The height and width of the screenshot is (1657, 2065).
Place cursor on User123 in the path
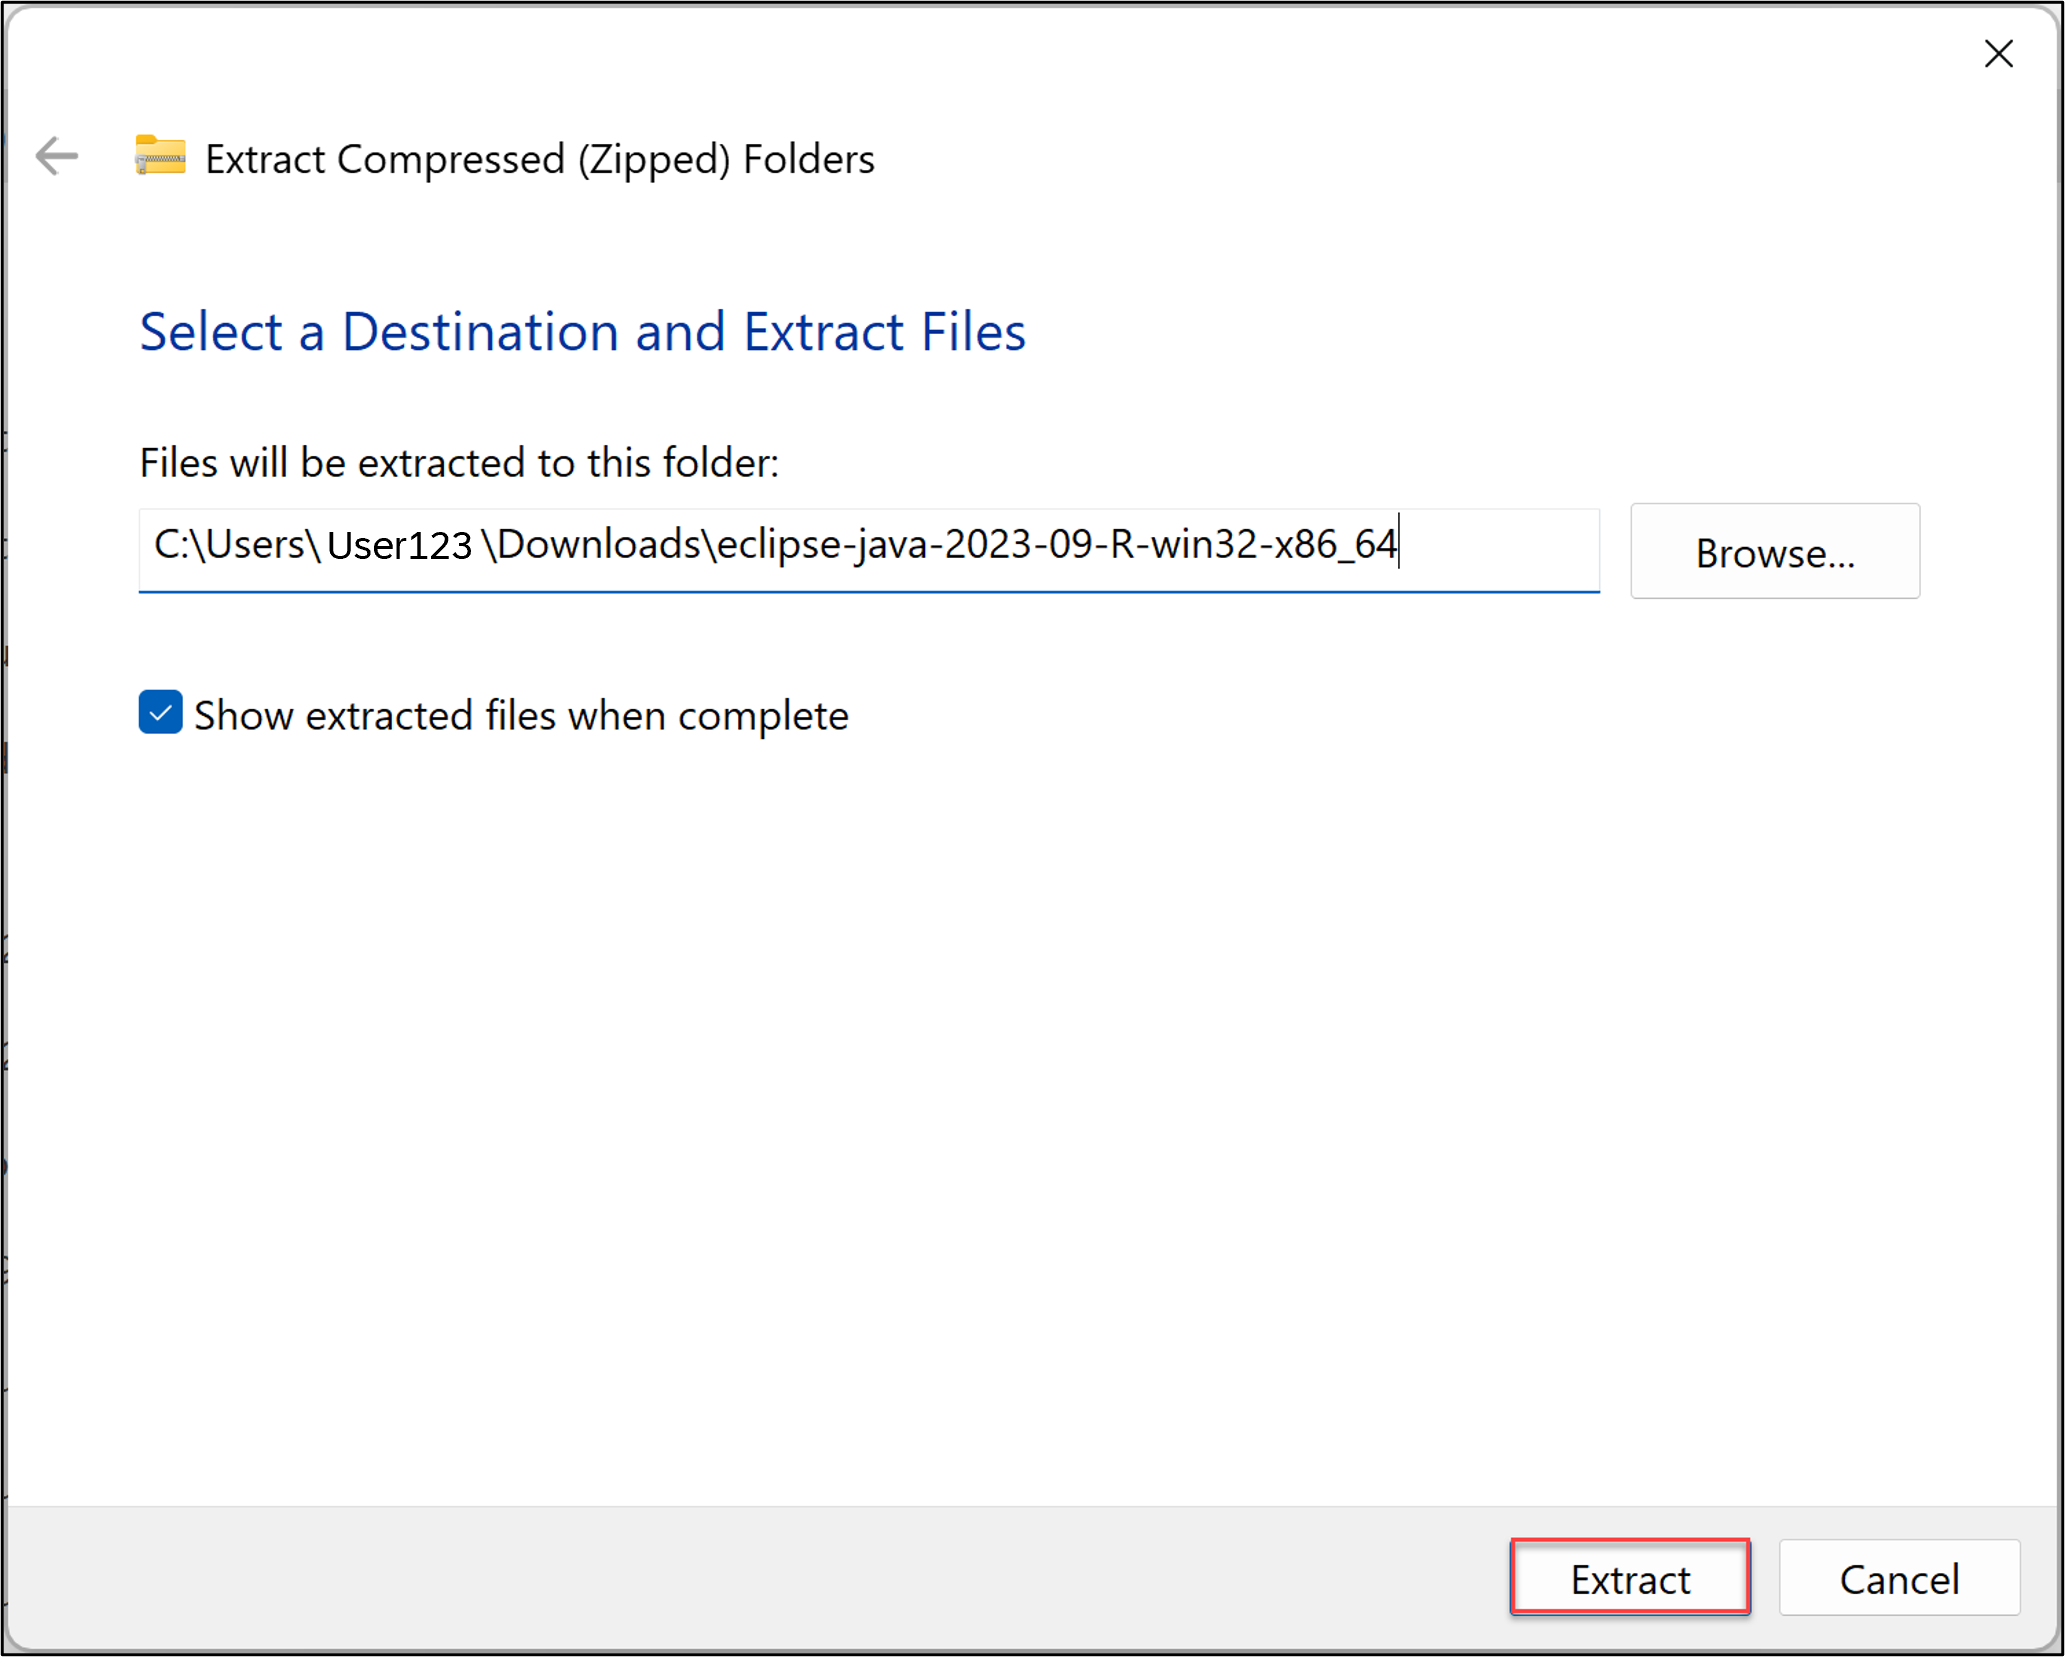[x=399, y=546]
